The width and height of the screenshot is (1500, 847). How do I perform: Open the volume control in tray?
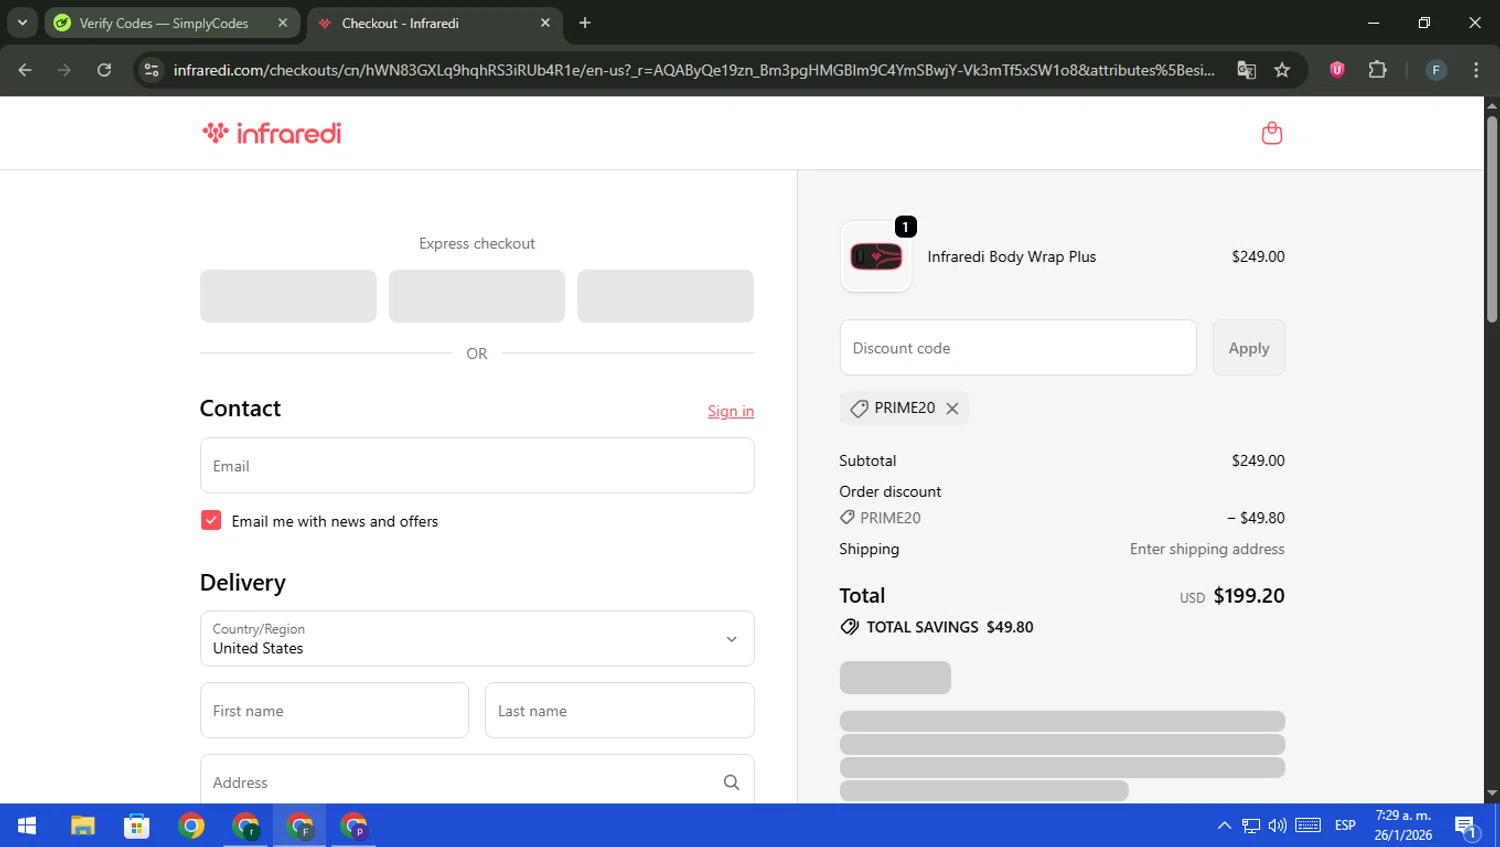coord(1277,826)
